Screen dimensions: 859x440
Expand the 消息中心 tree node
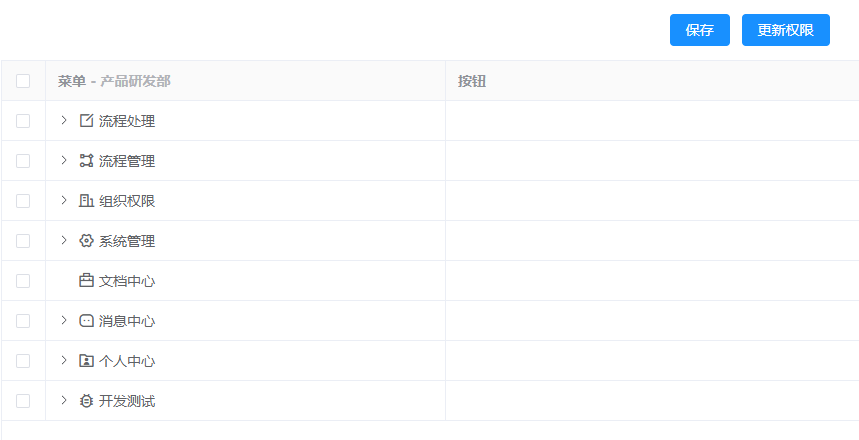[x=64, y=320]
